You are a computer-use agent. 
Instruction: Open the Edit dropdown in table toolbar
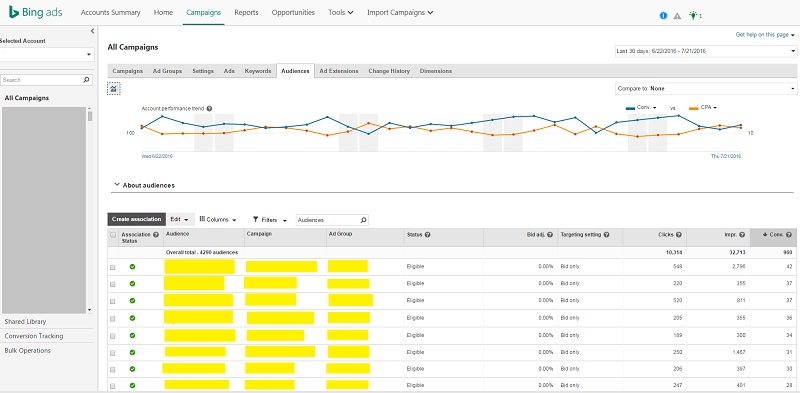(180, 219)
